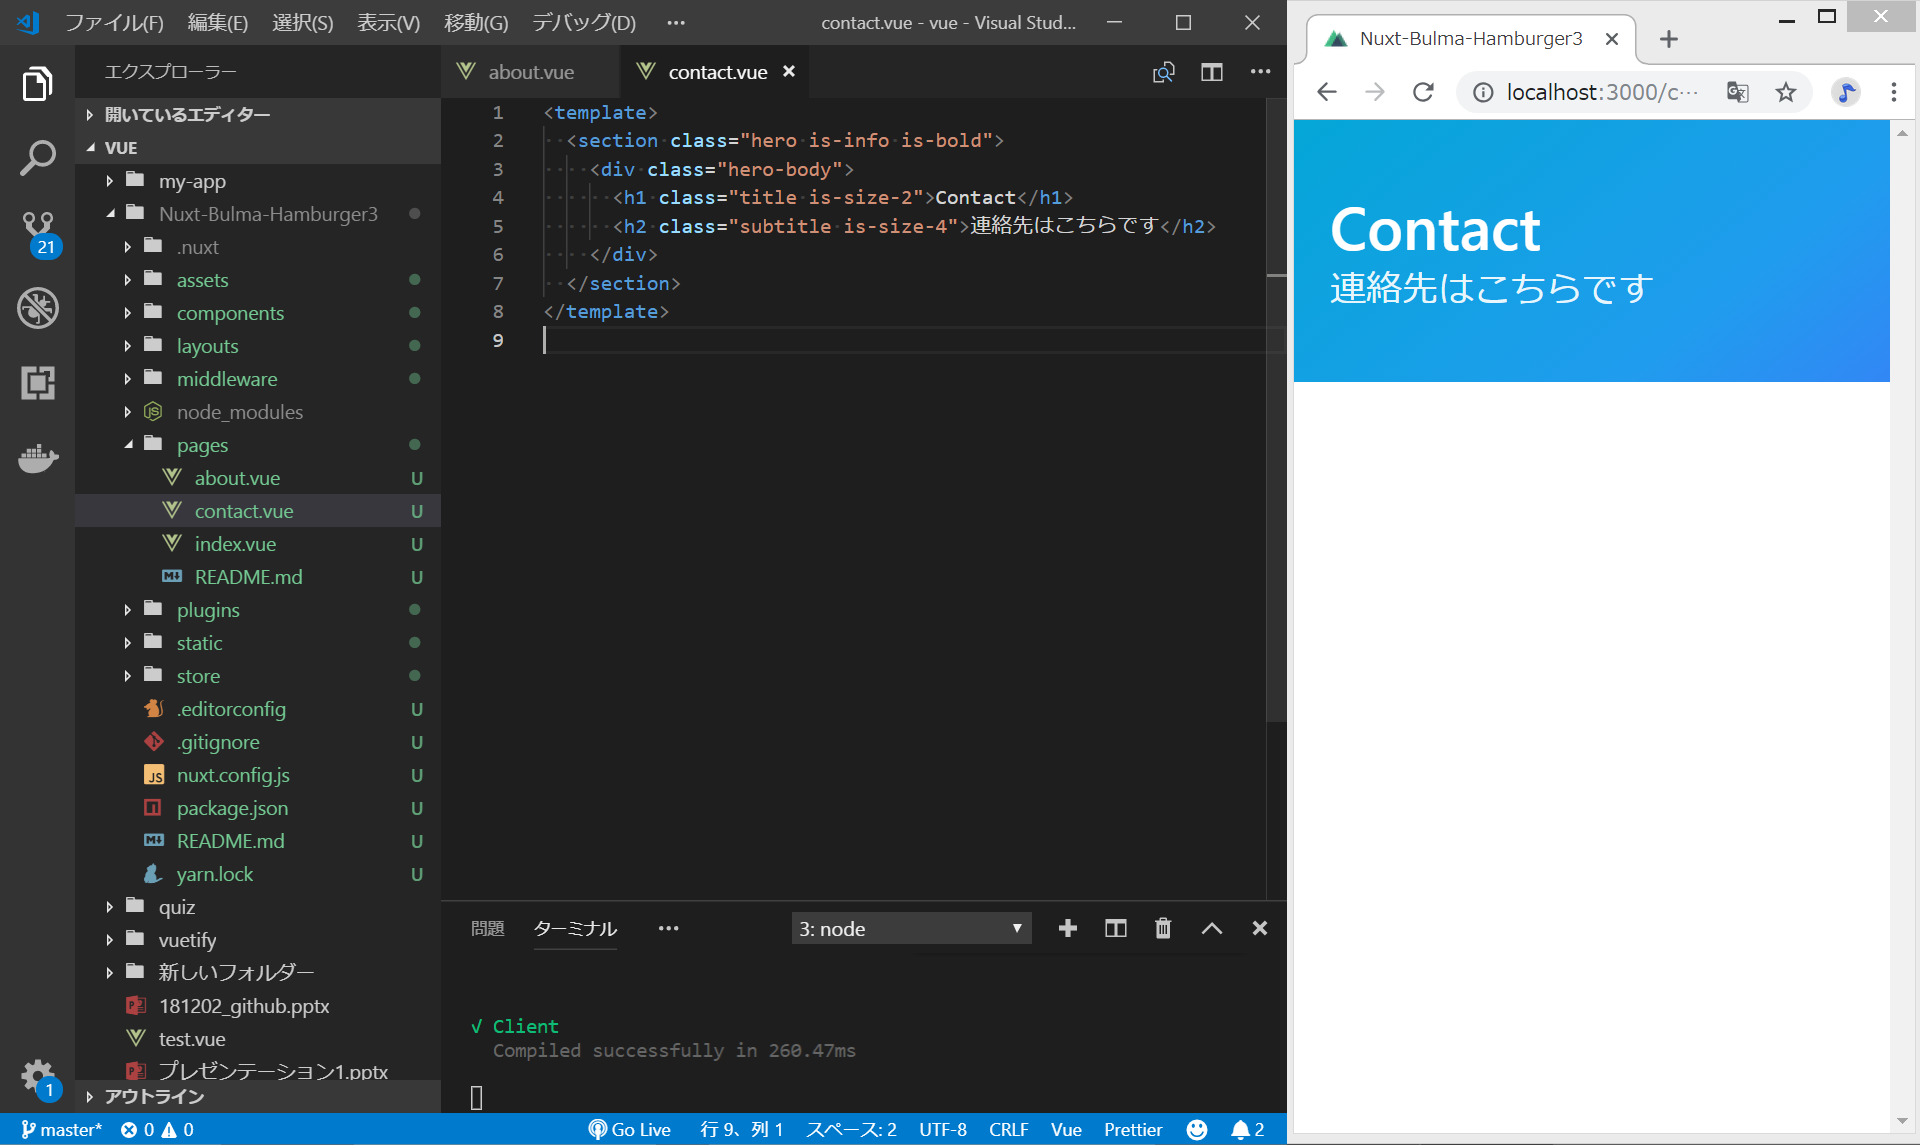Open the ファイル(F) menu
This screenshot has height=1145, width=1920.
114,22
